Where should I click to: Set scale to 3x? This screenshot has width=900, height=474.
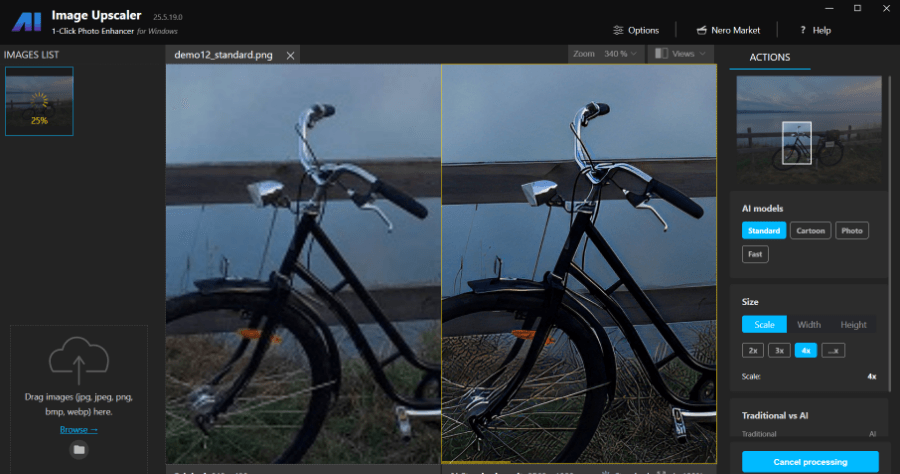[779, 351]
